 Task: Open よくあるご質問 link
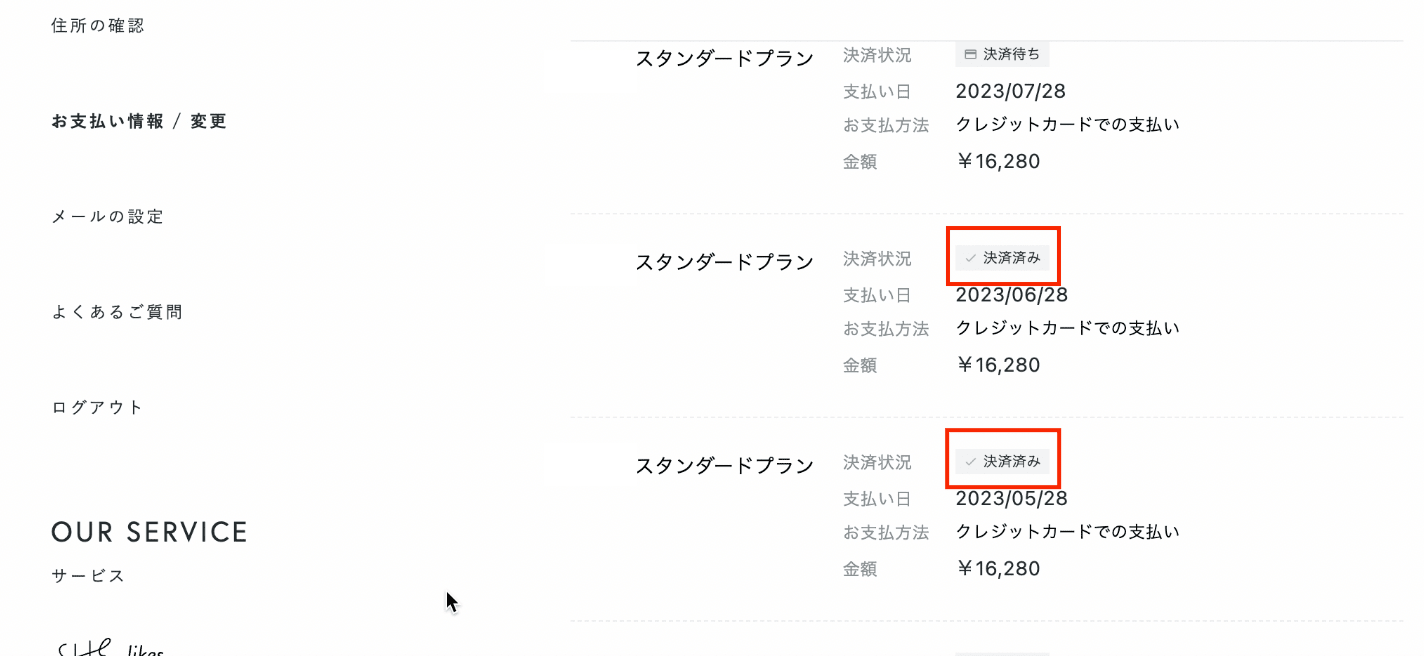click(117, 312)
